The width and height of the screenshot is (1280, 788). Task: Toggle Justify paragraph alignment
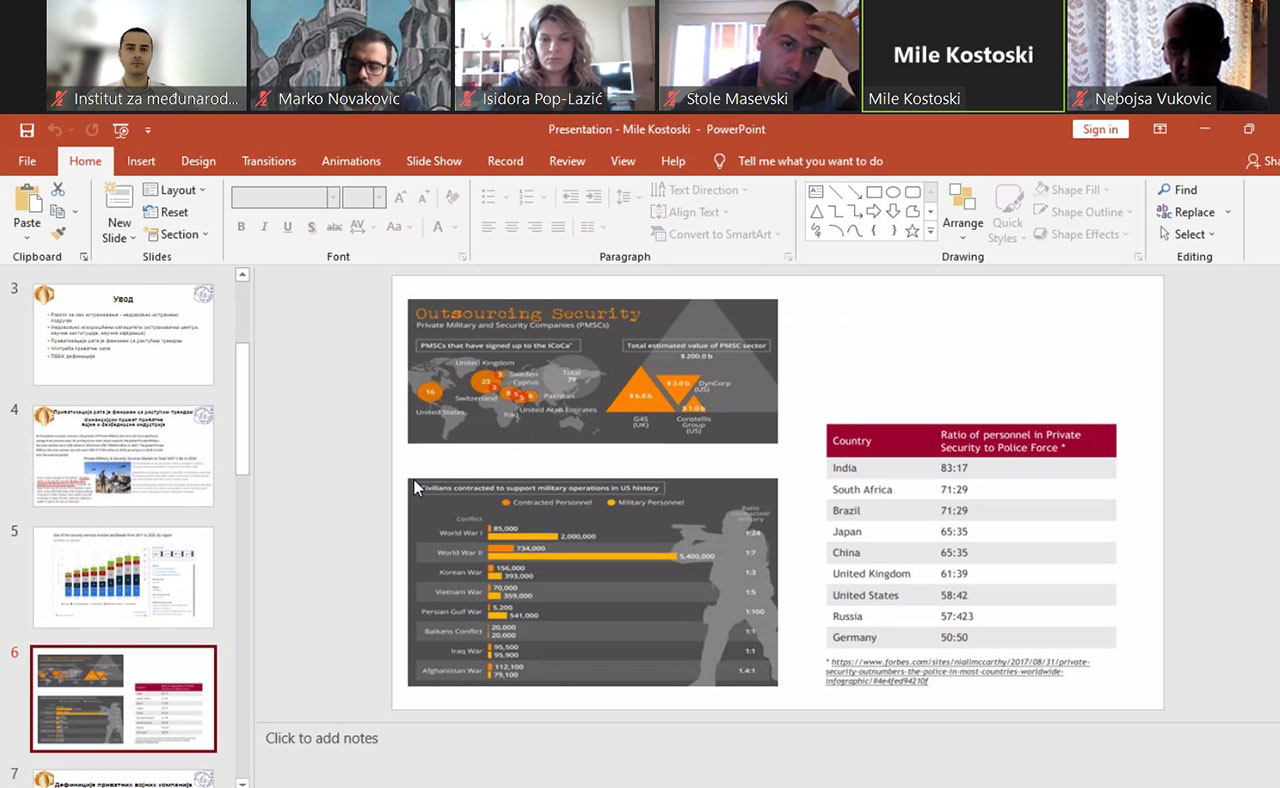point(558,227)
